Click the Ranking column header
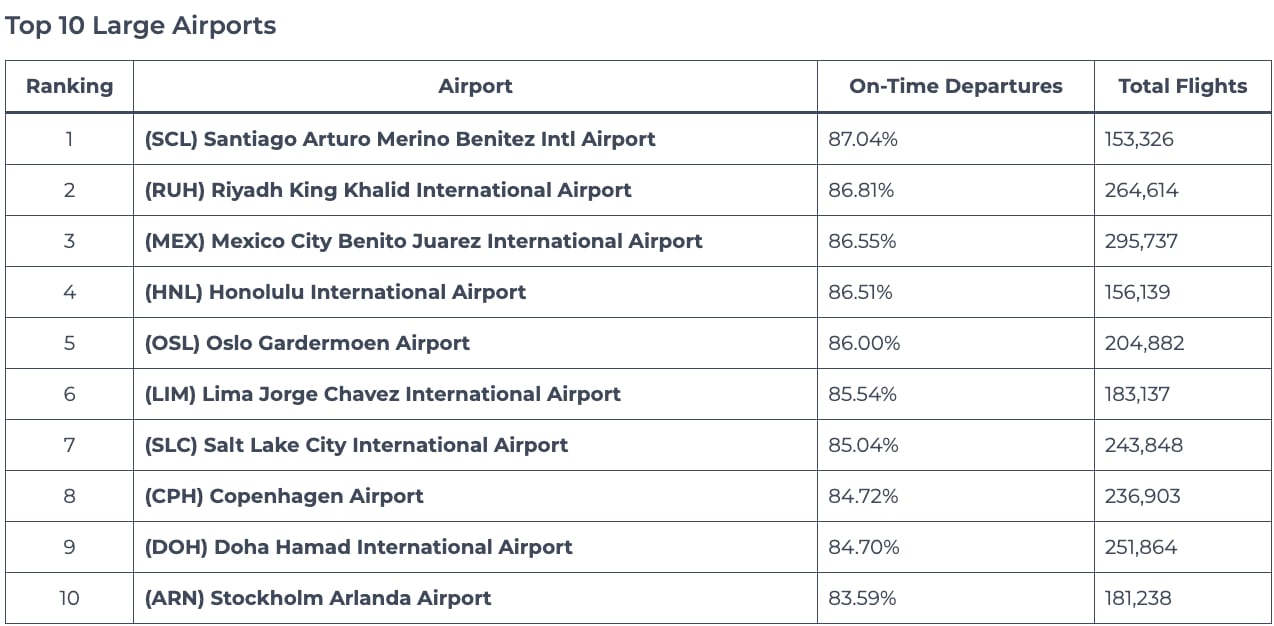Viewport: 1274px width, 626px height. coord(69,86)
